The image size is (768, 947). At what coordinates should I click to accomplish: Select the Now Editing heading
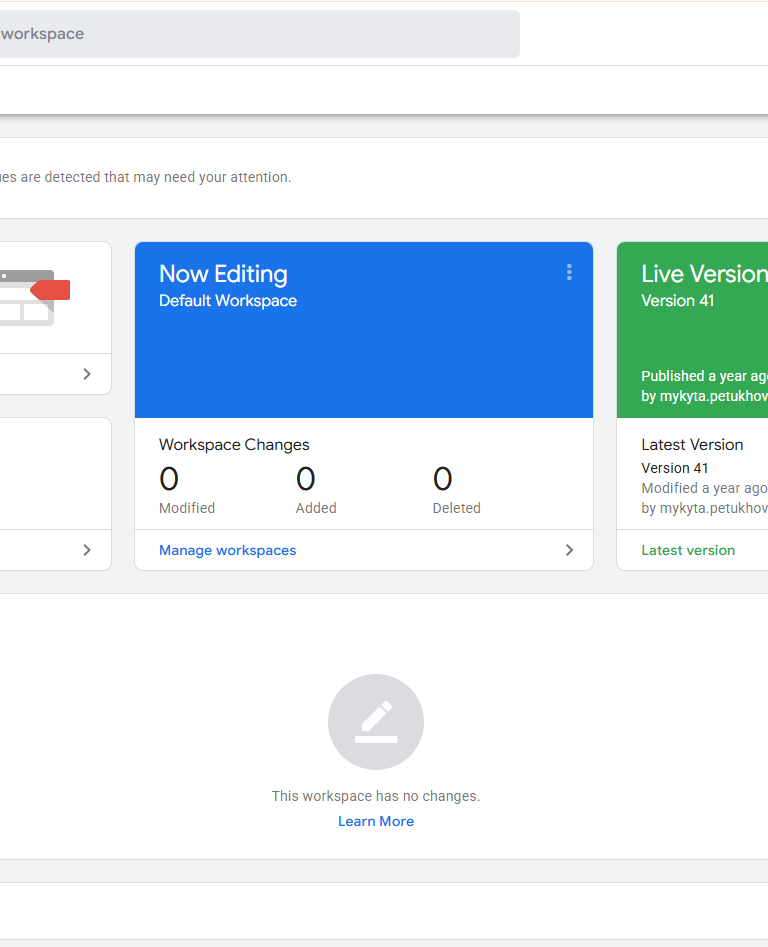223,274
